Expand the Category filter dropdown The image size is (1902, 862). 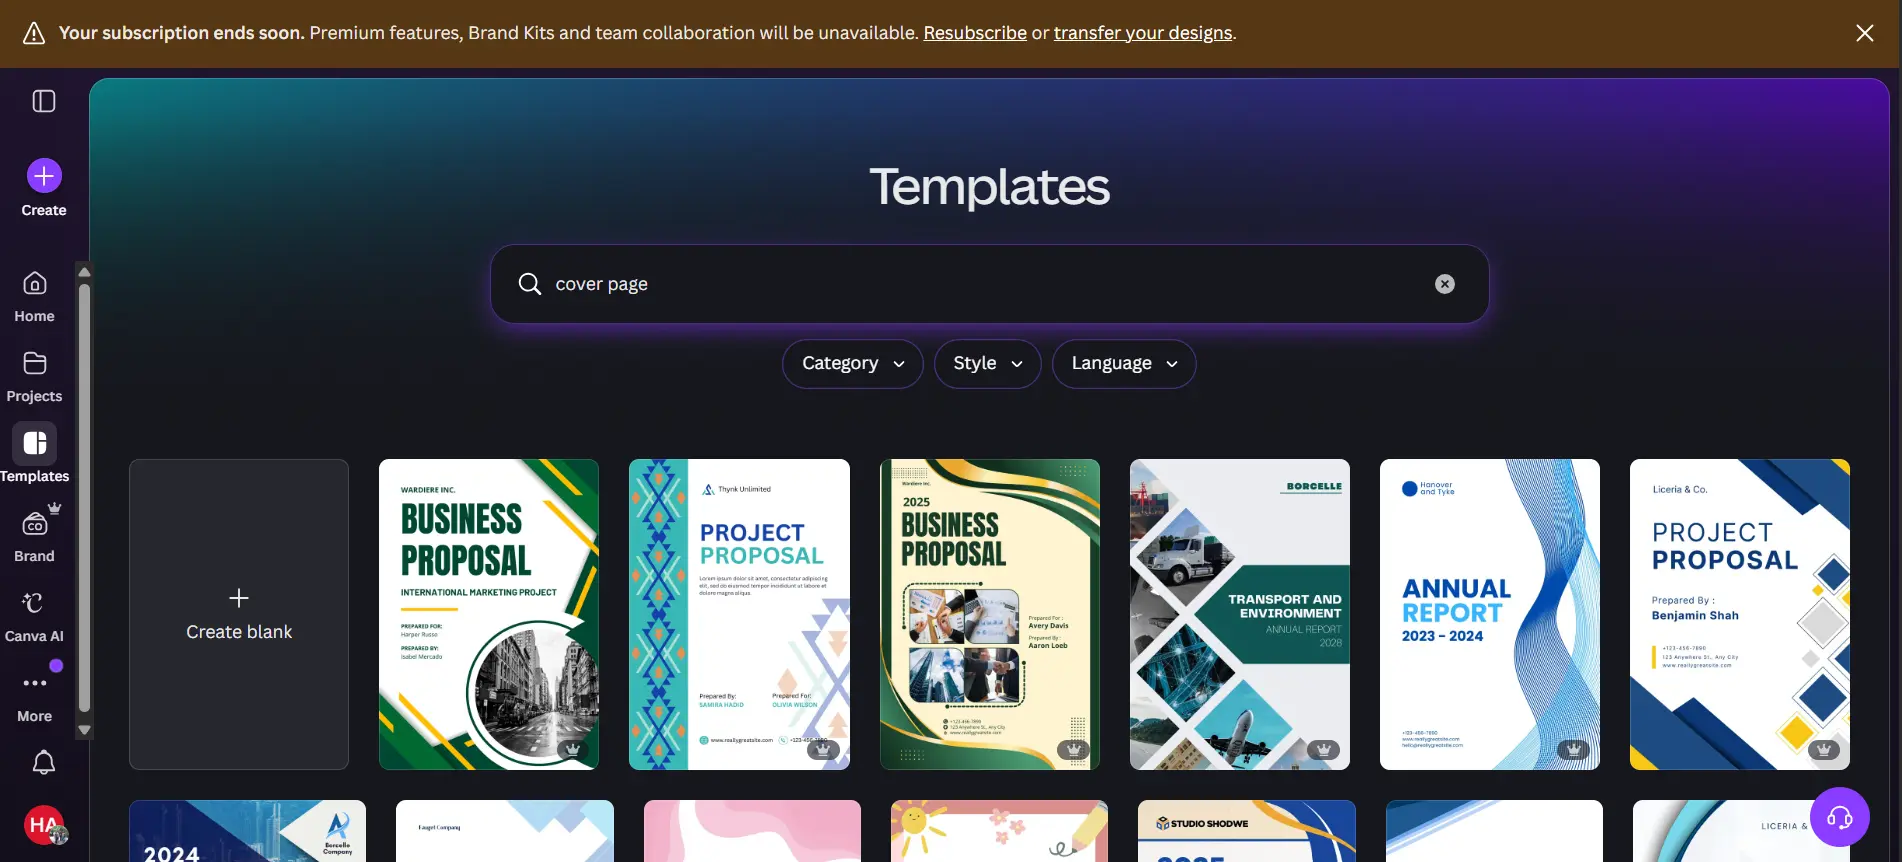pyautogui.click(x=853, y=363)
